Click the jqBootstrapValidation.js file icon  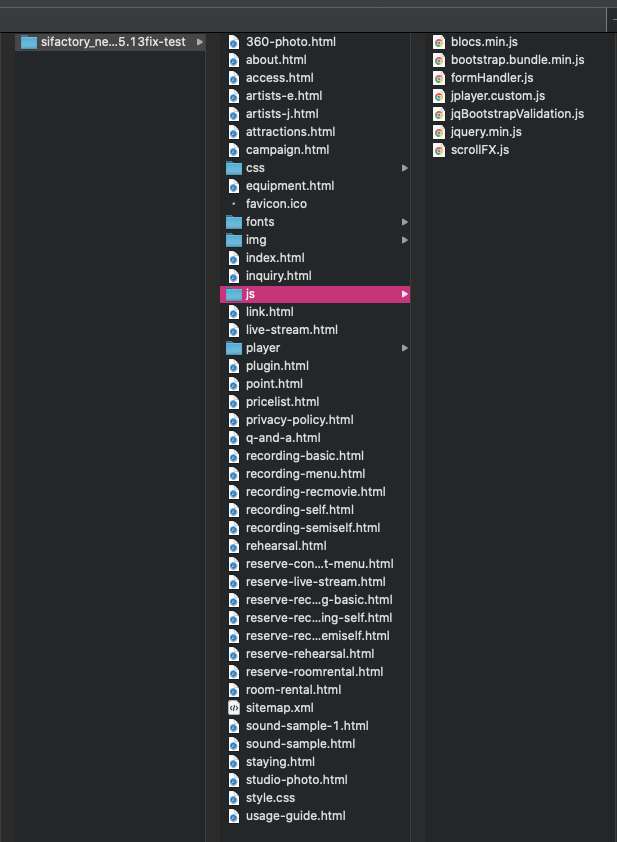[x=439, y=114]
